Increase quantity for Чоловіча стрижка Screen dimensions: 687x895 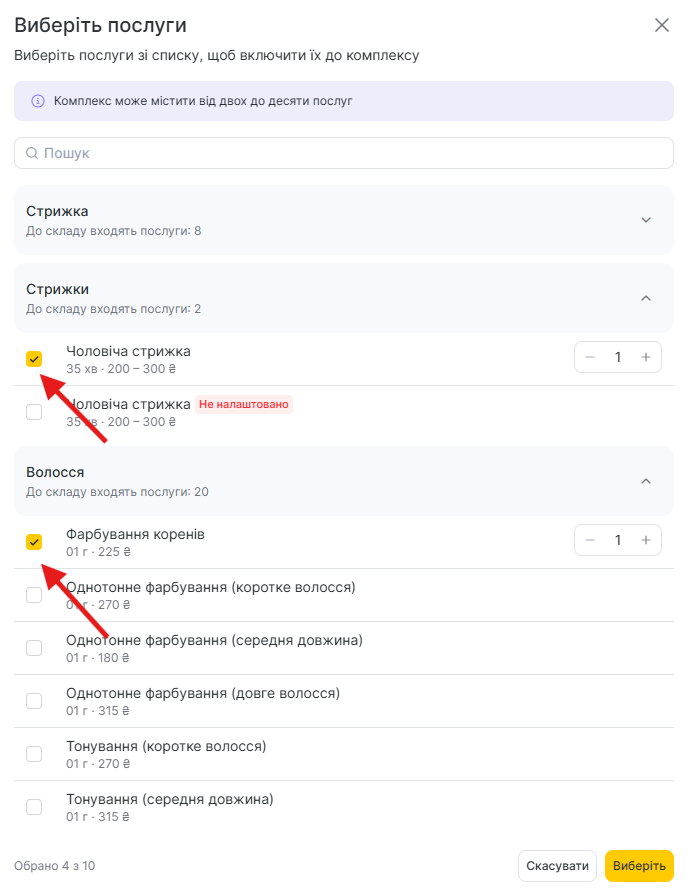[646, 357]
